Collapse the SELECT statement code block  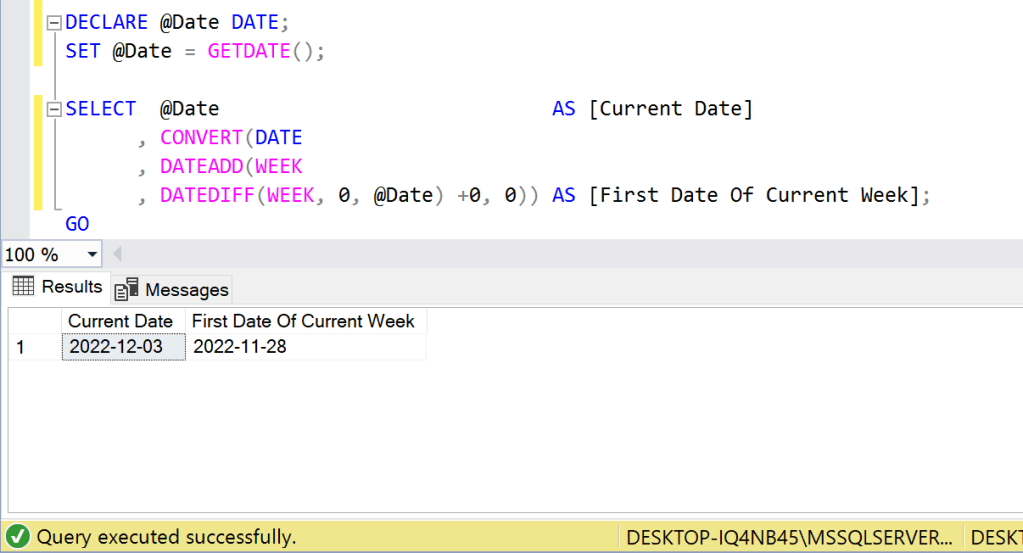[53, 109]
